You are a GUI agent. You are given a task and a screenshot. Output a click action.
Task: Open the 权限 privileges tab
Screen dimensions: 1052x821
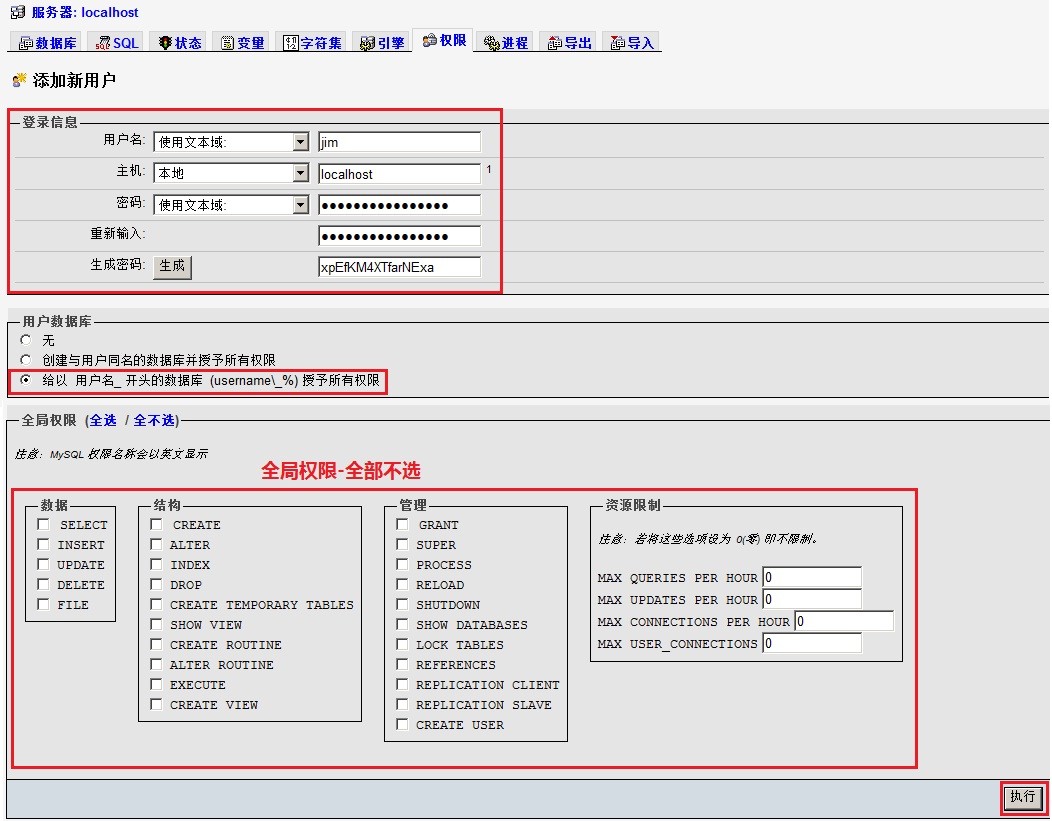point(444,41)
